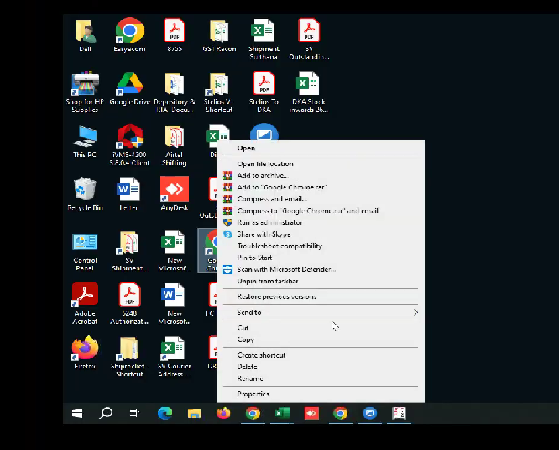Launch Microsoft Edge from the taskbar
The width and height of the screenshot is (560, 450).
click(x=165, y=414)
